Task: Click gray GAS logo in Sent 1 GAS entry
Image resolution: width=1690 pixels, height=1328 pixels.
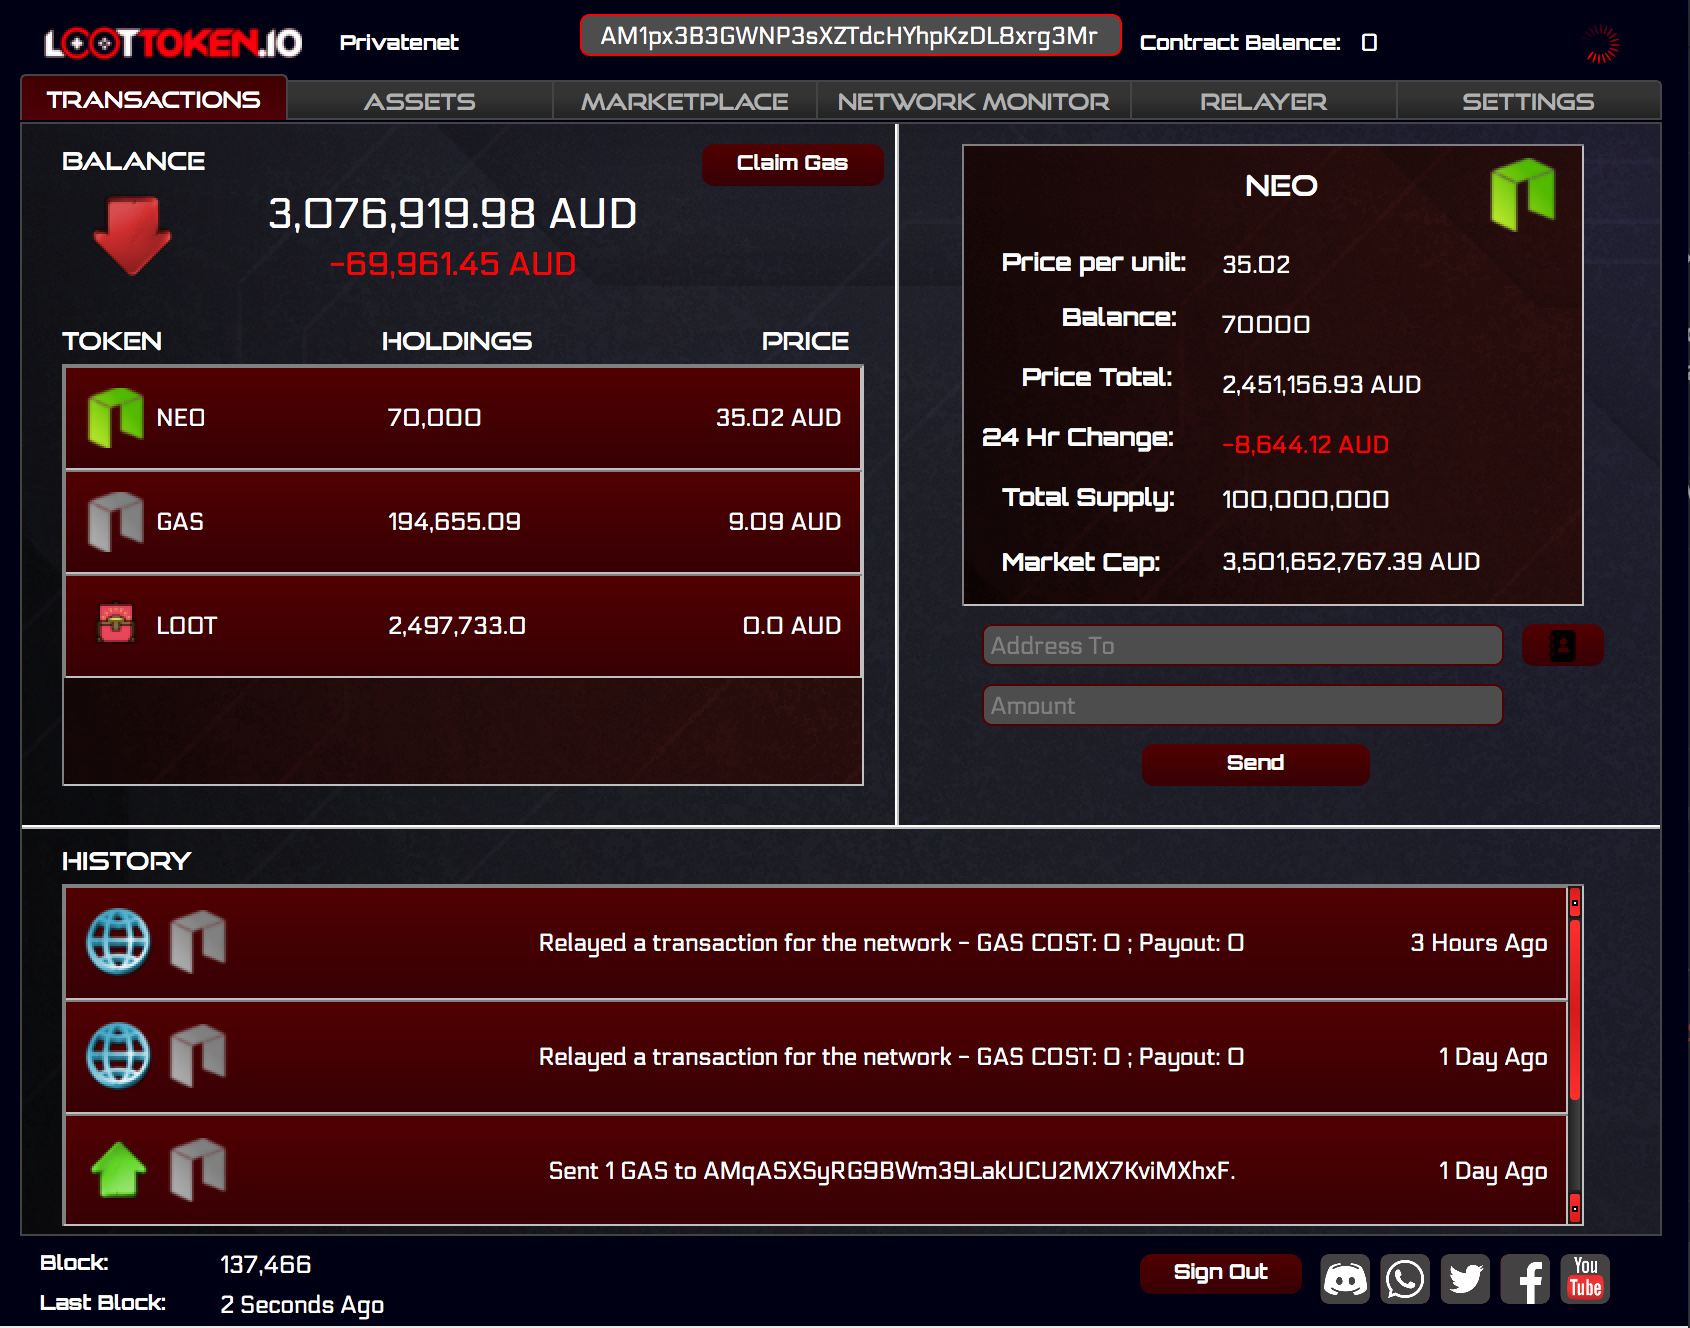Action: 198,1169
